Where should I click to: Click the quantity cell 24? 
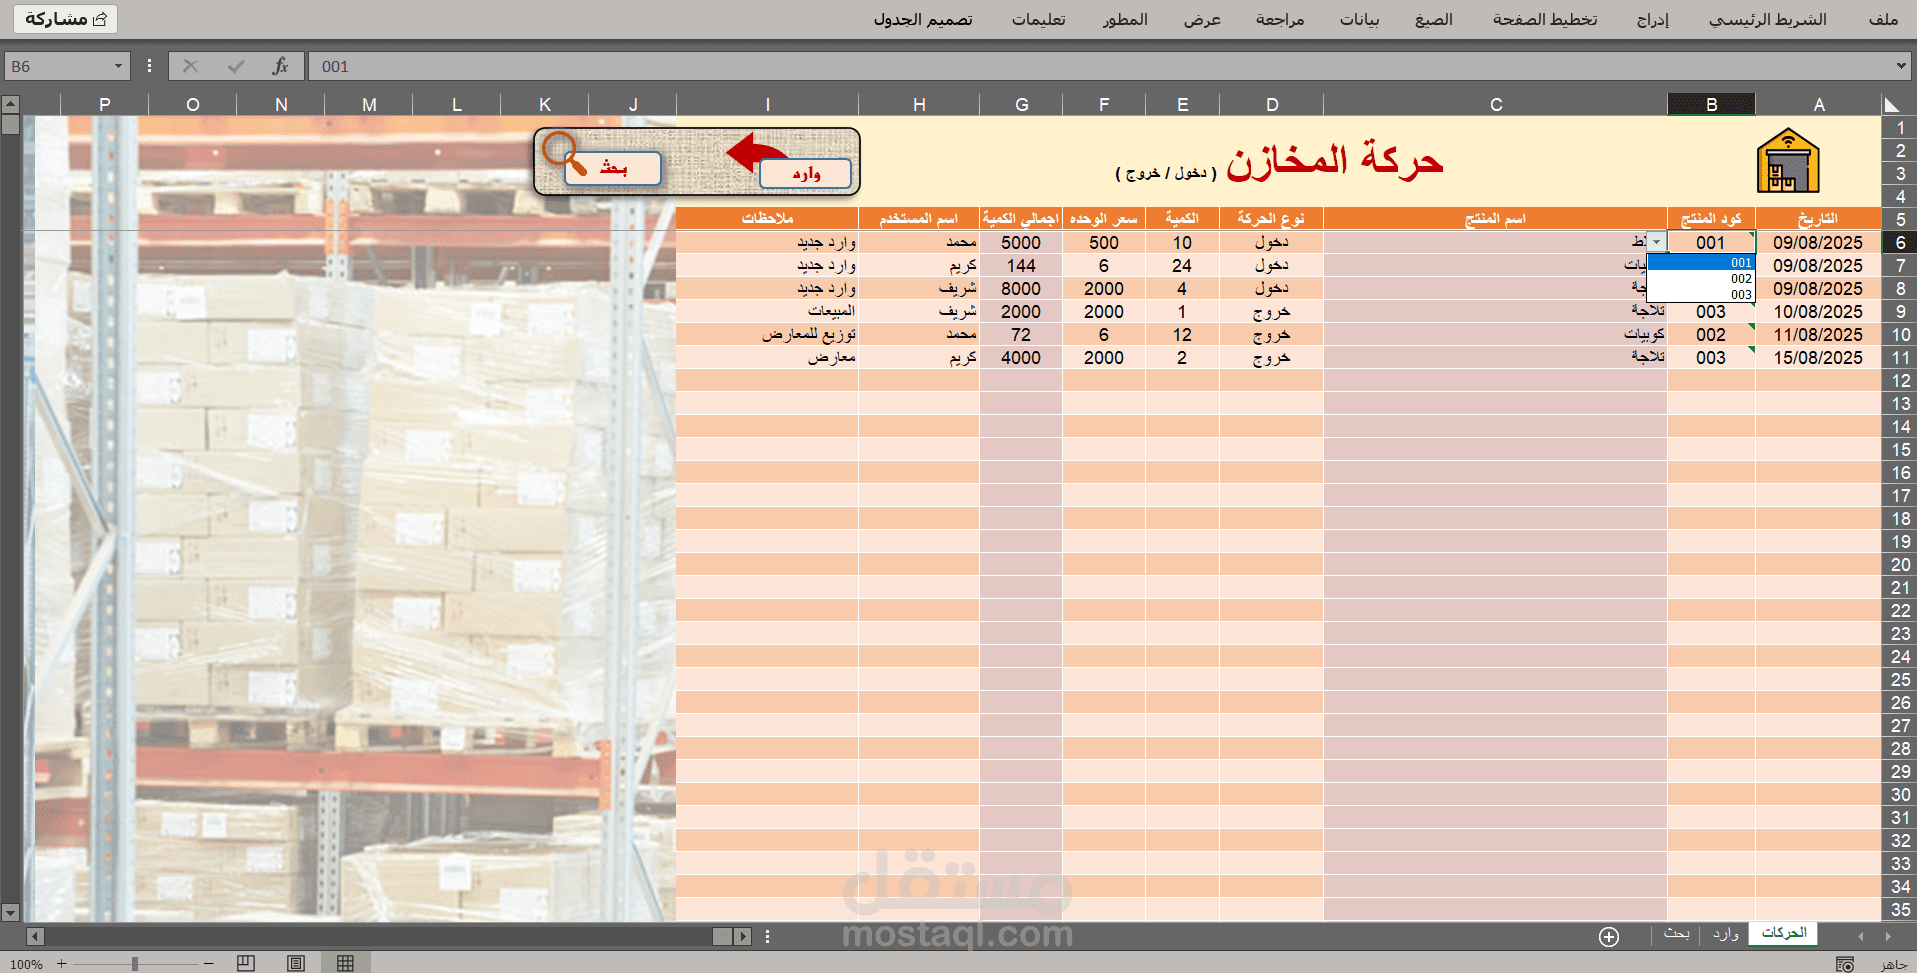[1182, 266]
